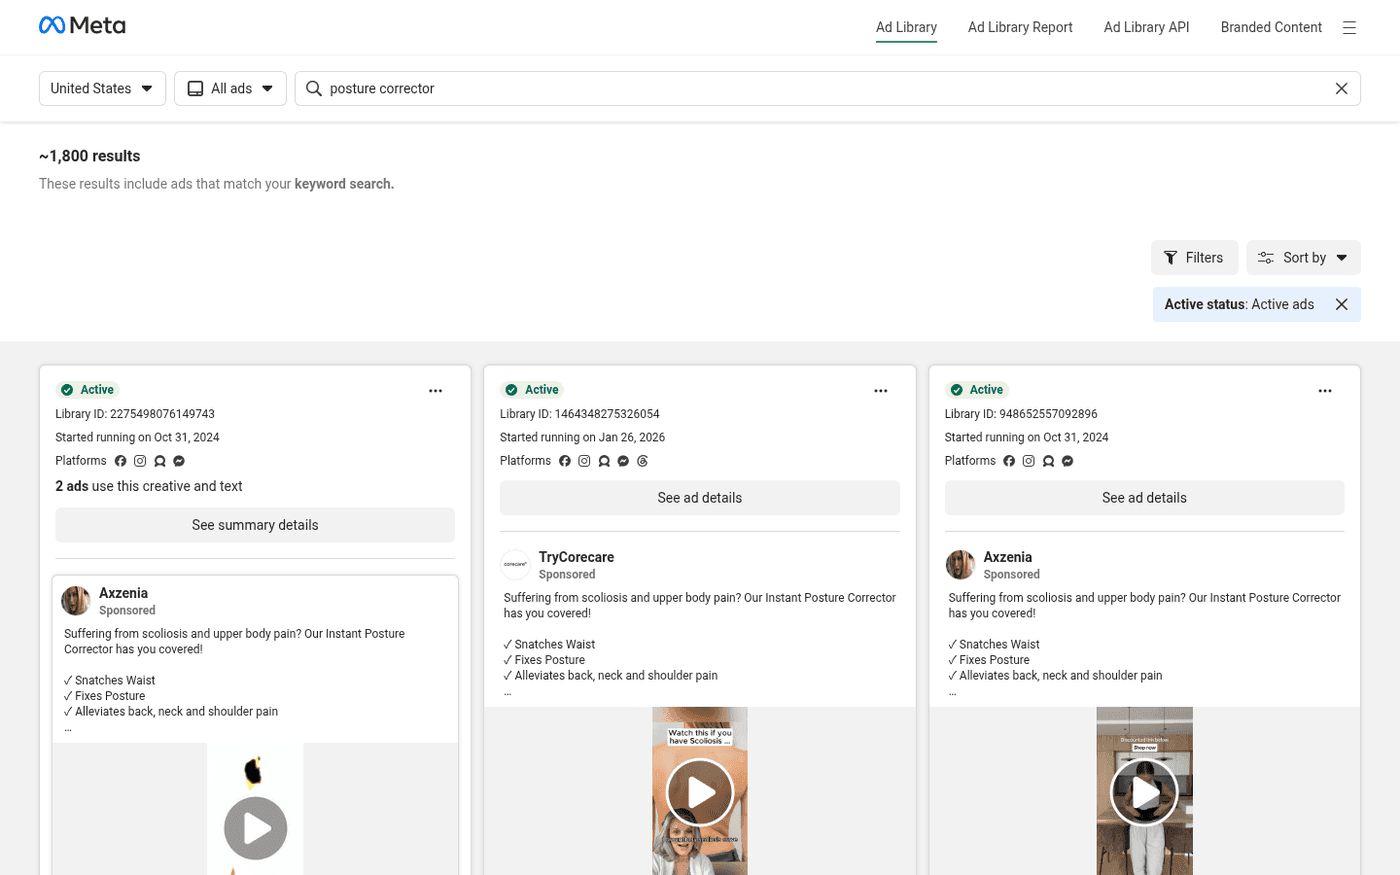The height and width of the screenshot is (875, 1400).
Task: Open TryCorecare advertiser name link
Action: [x=576, y=557]
